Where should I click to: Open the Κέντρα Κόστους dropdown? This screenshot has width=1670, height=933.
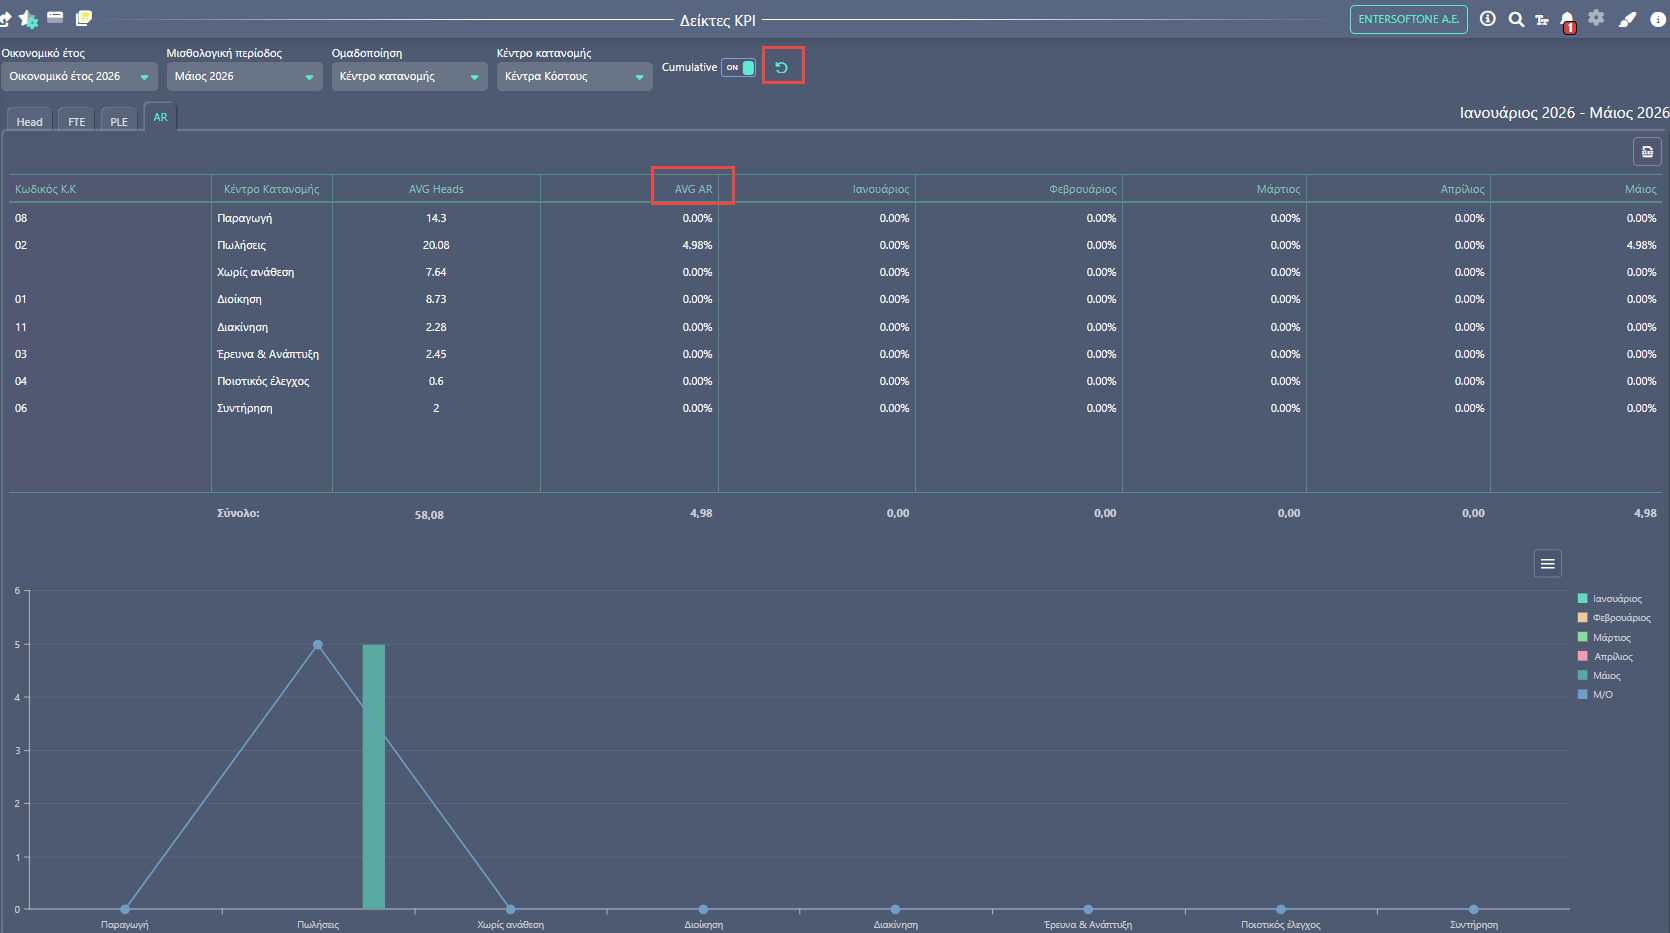(574, 77)
